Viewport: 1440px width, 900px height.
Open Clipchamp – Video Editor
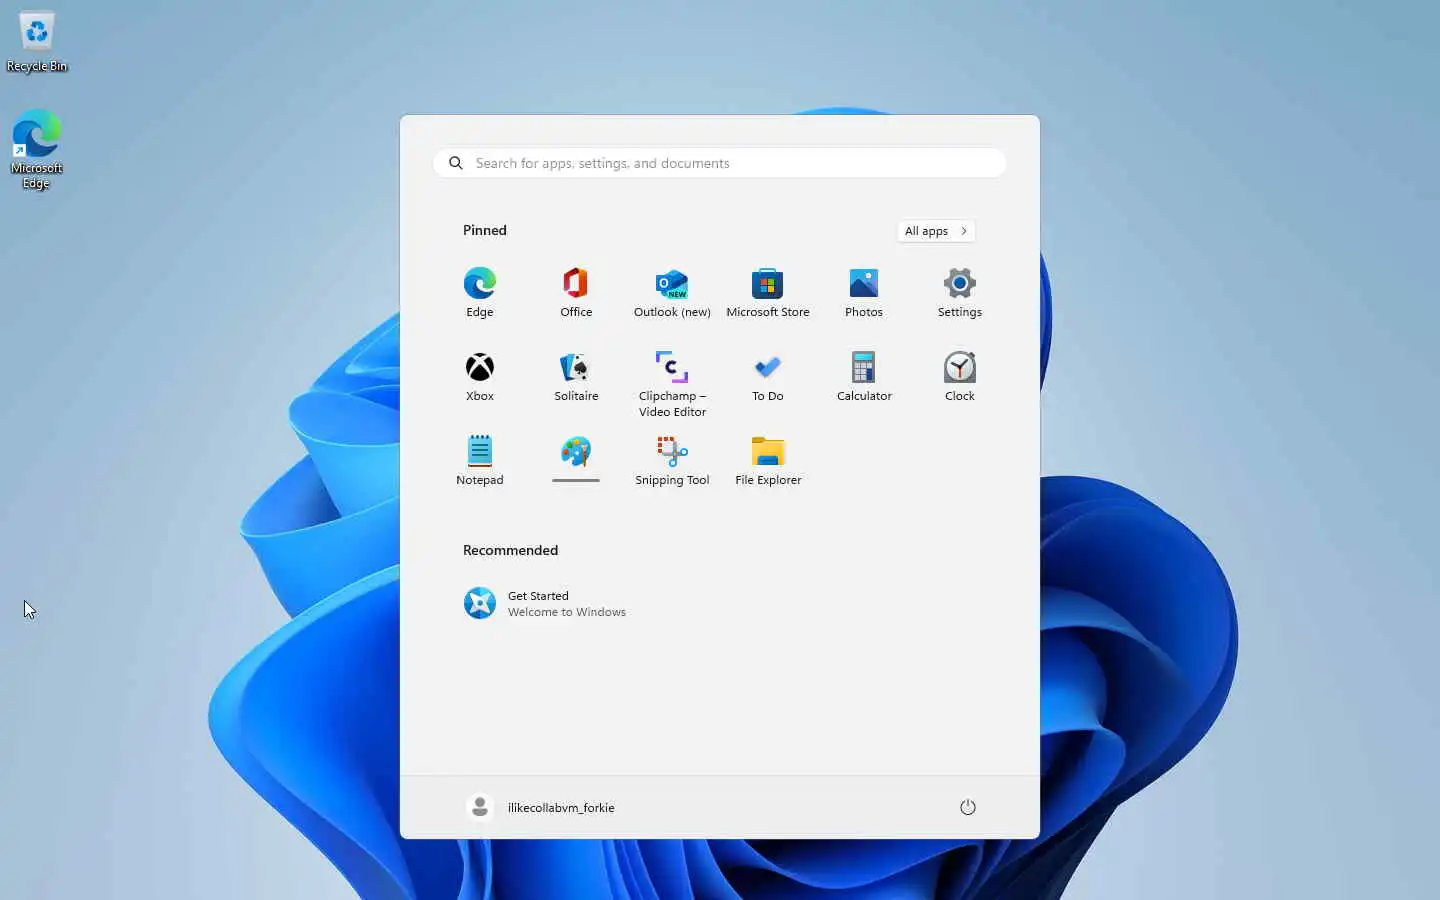click(672, 384)
